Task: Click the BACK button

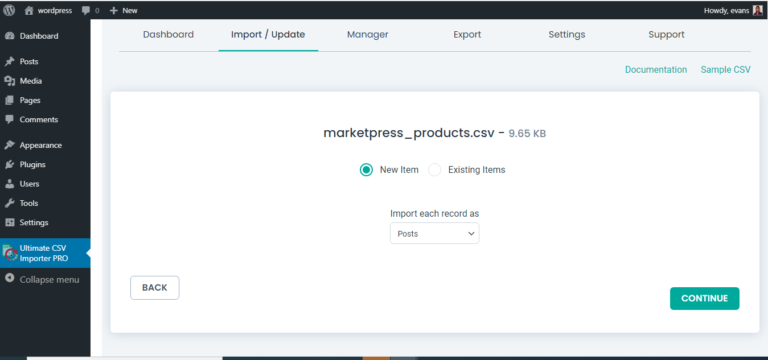Action: pyautogui.click(x=155, y=288)
